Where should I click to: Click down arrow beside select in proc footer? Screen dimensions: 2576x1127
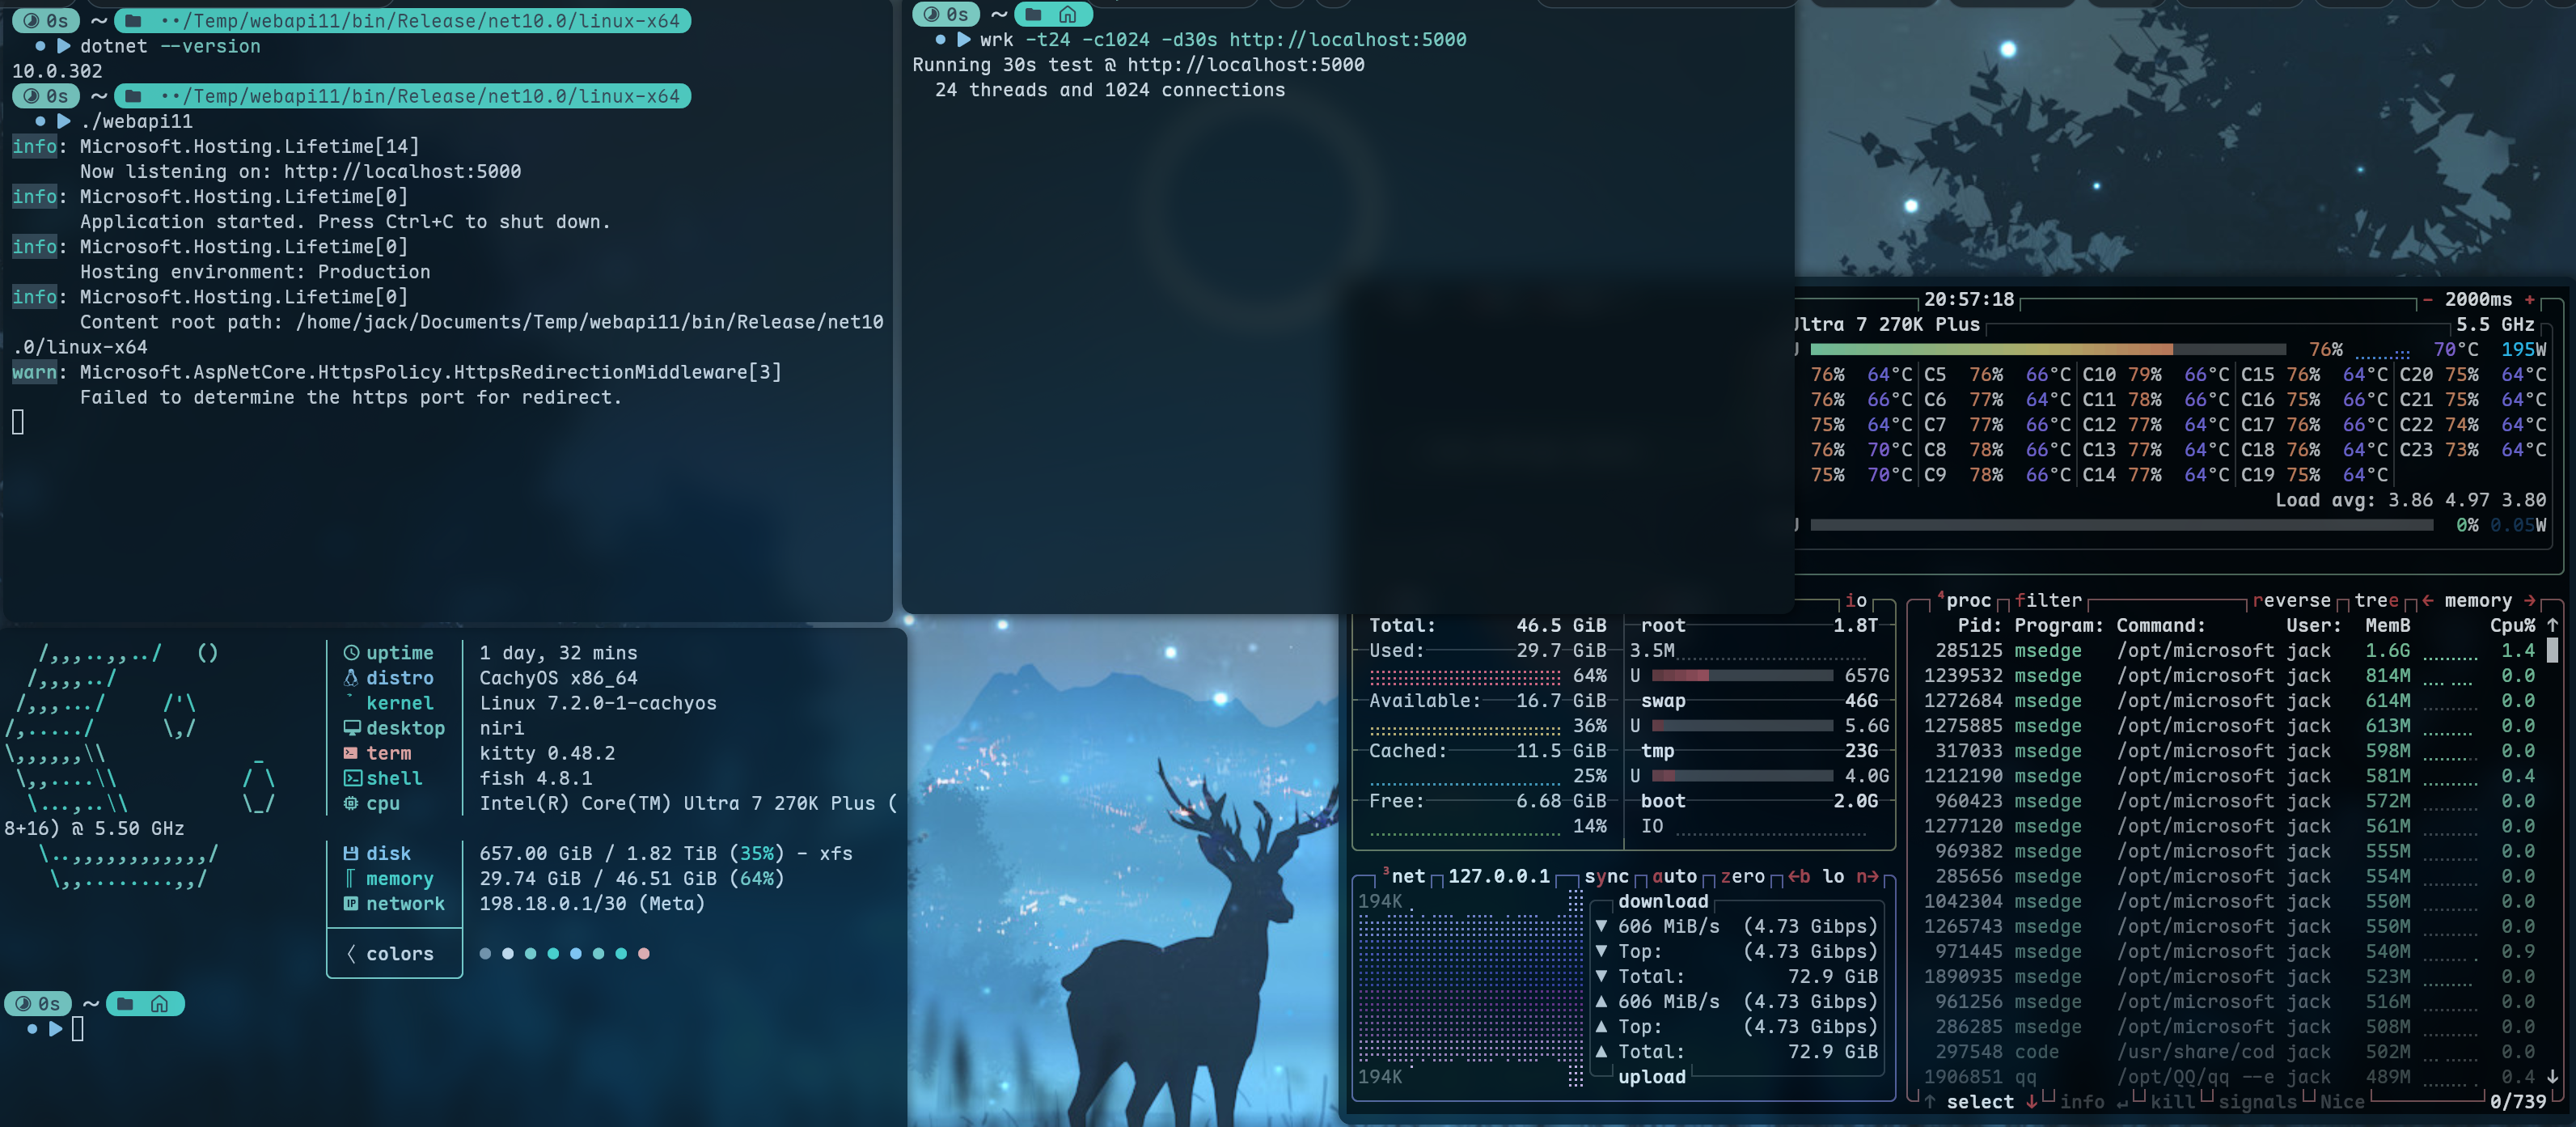(x=2031, y=1101)
